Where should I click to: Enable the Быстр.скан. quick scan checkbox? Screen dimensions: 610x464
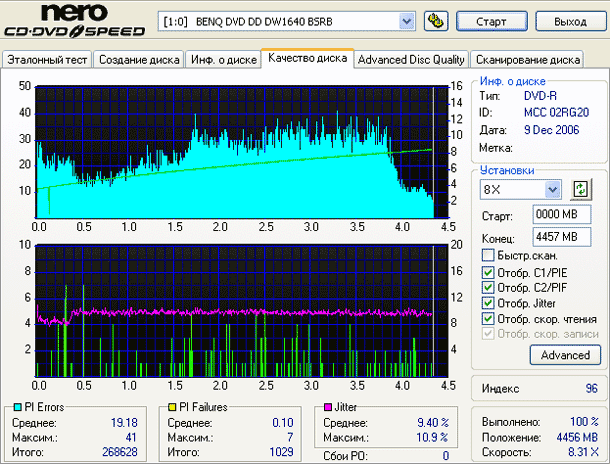point(488,256)
